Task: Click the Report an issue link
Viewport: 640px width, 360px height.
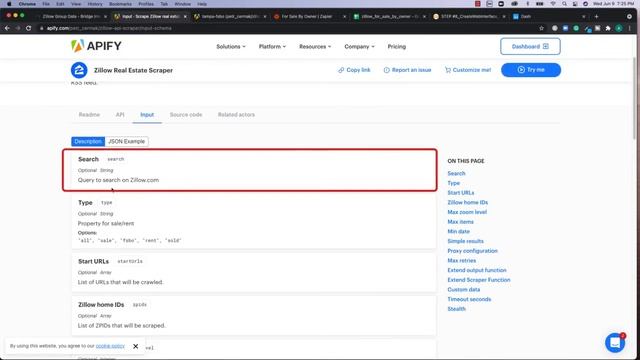Action: point(407,70)
